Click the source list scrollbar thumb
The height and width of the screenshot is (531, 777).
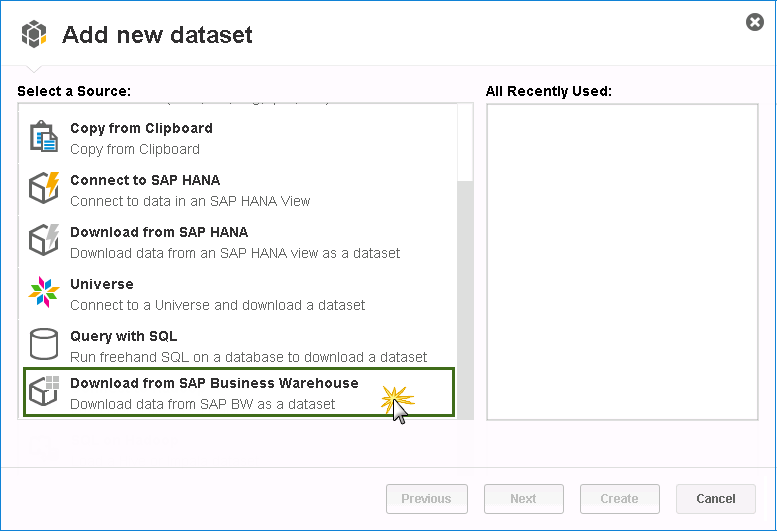pos(465,300)
